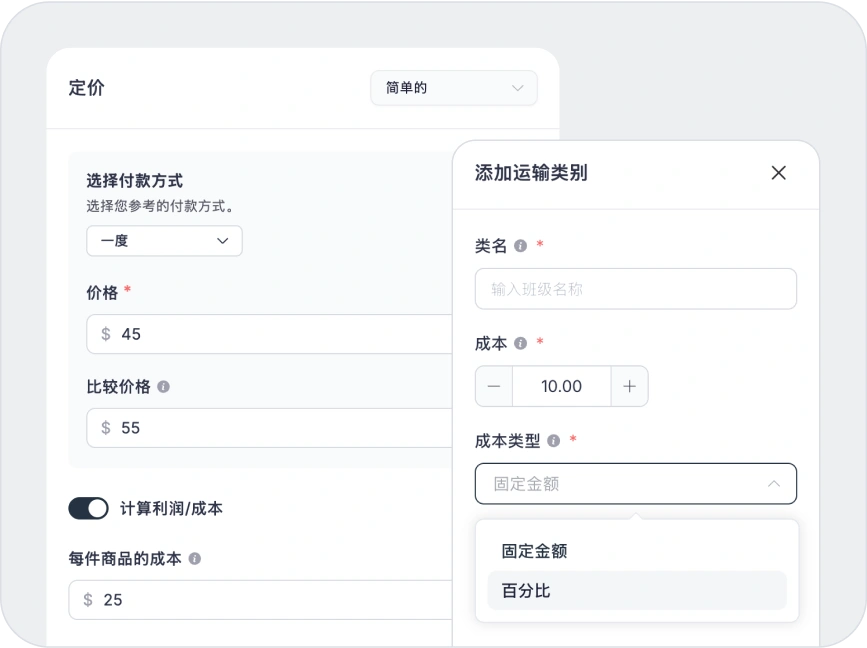The height and width of the screenshot is (648, 867).
Task: Close the 添加运输类别 dialog
Action: point(778,173)
